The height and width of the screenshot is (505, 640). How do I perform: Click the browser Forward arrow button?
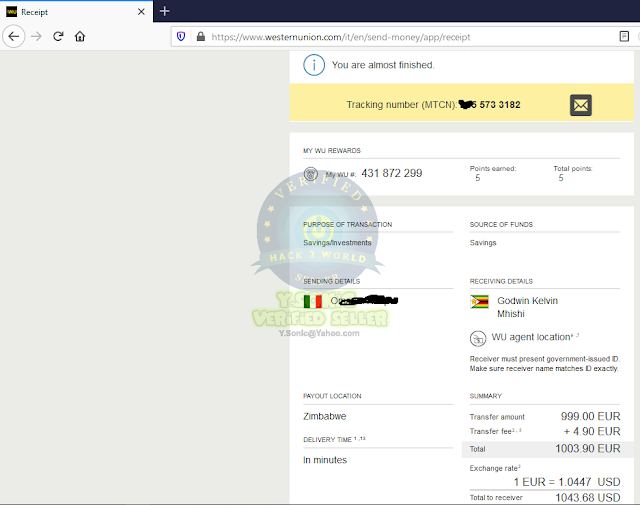(36, 36)
